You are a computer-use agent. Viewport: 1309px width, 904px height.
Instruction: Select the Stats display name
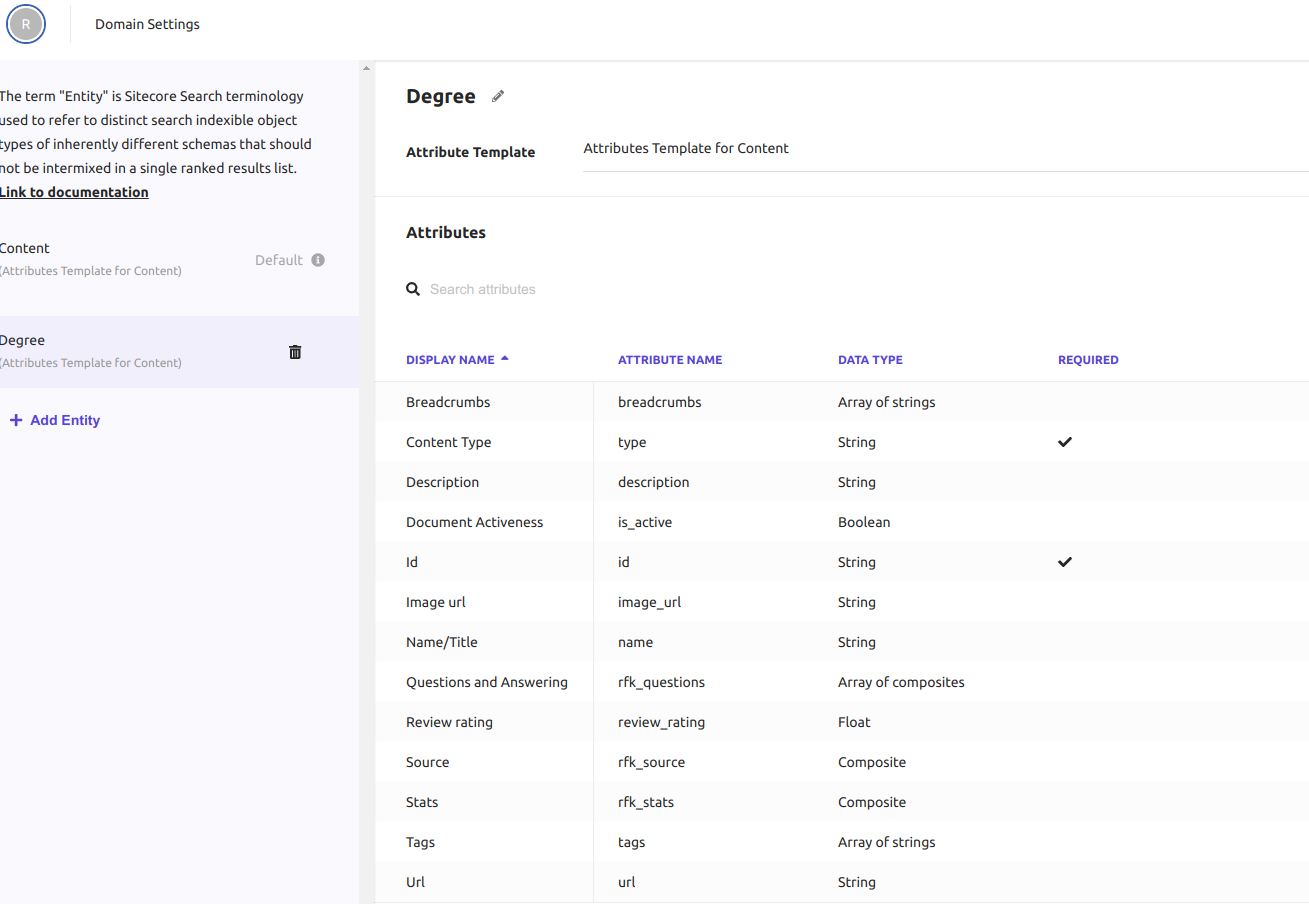coord(422,802)
